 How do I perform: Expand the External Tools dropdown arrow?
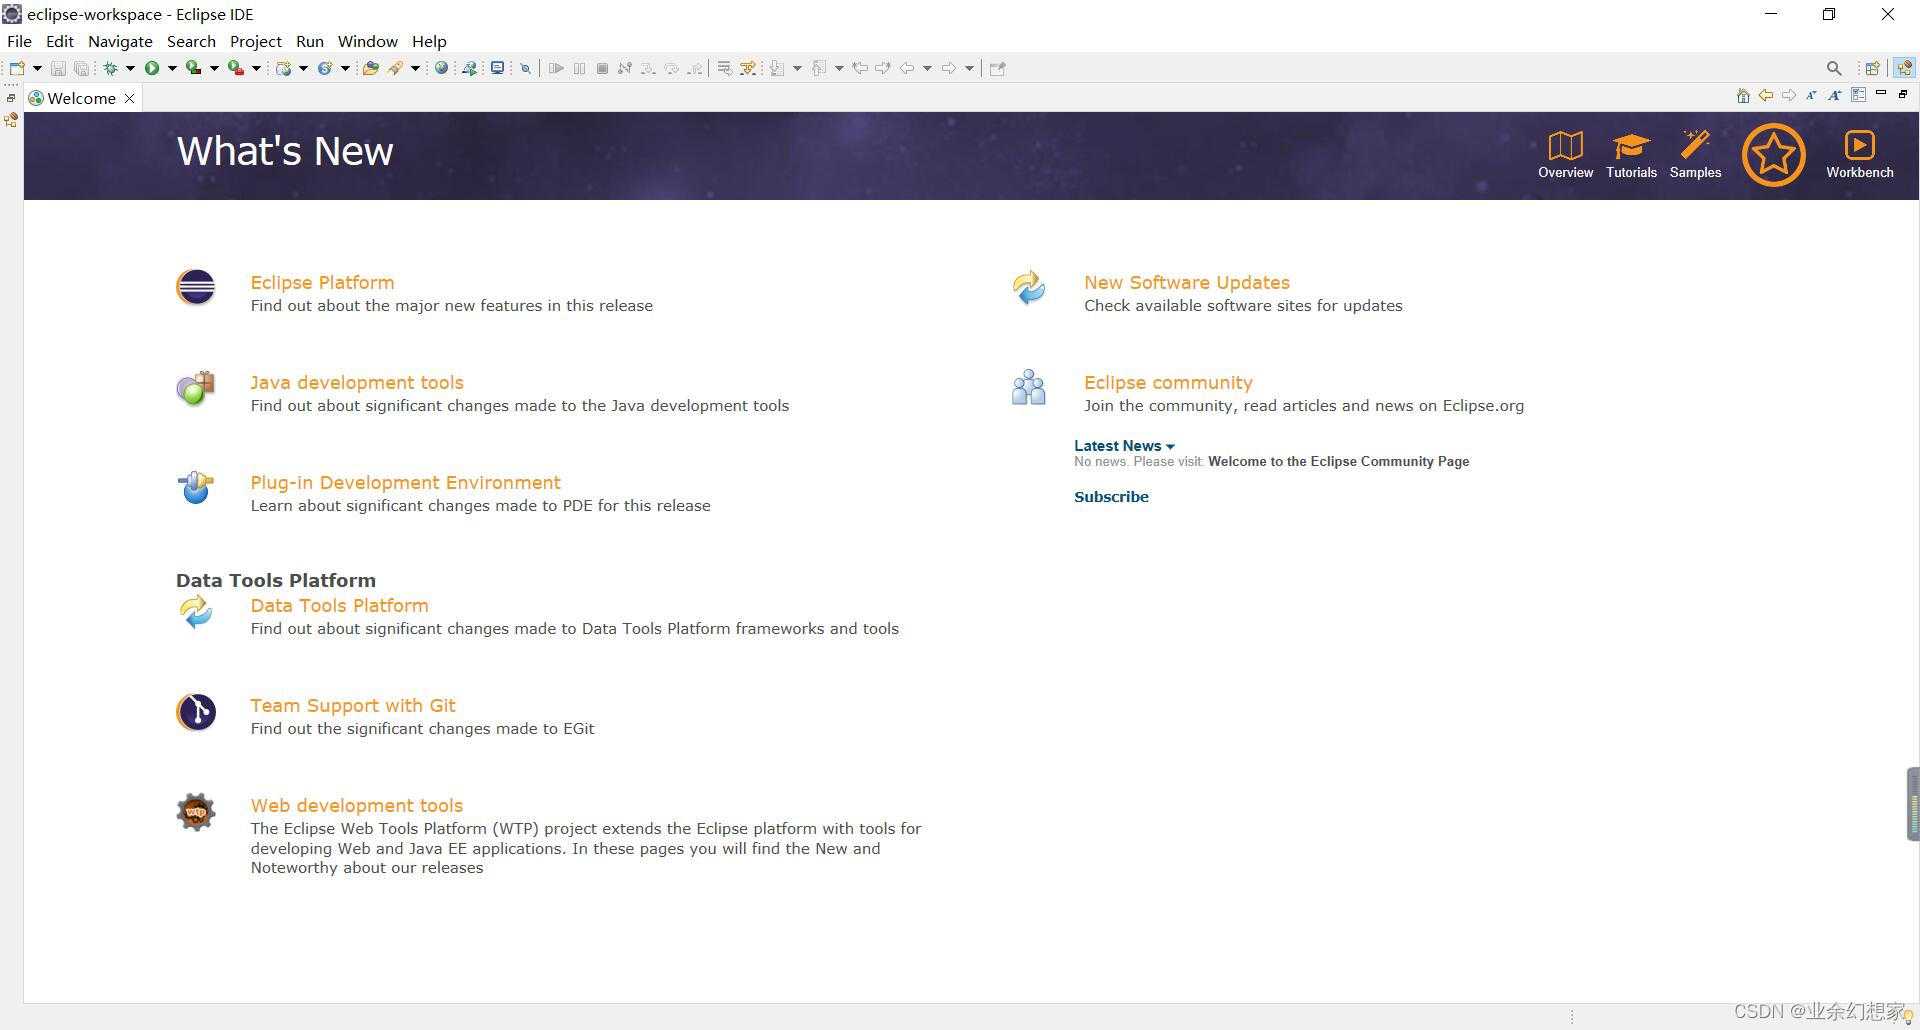click(x=256, y=68)
